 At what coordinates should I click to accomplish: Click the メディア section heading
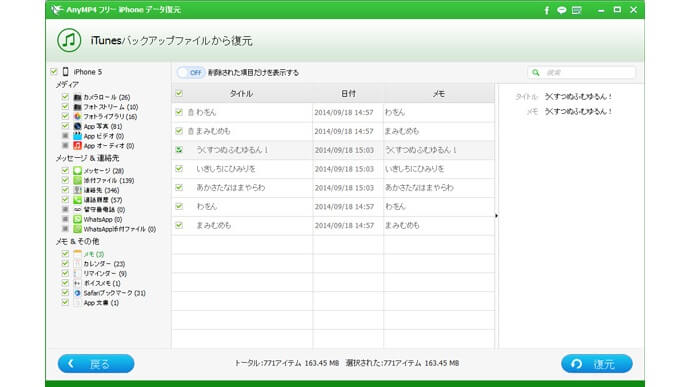click(67, 84)
